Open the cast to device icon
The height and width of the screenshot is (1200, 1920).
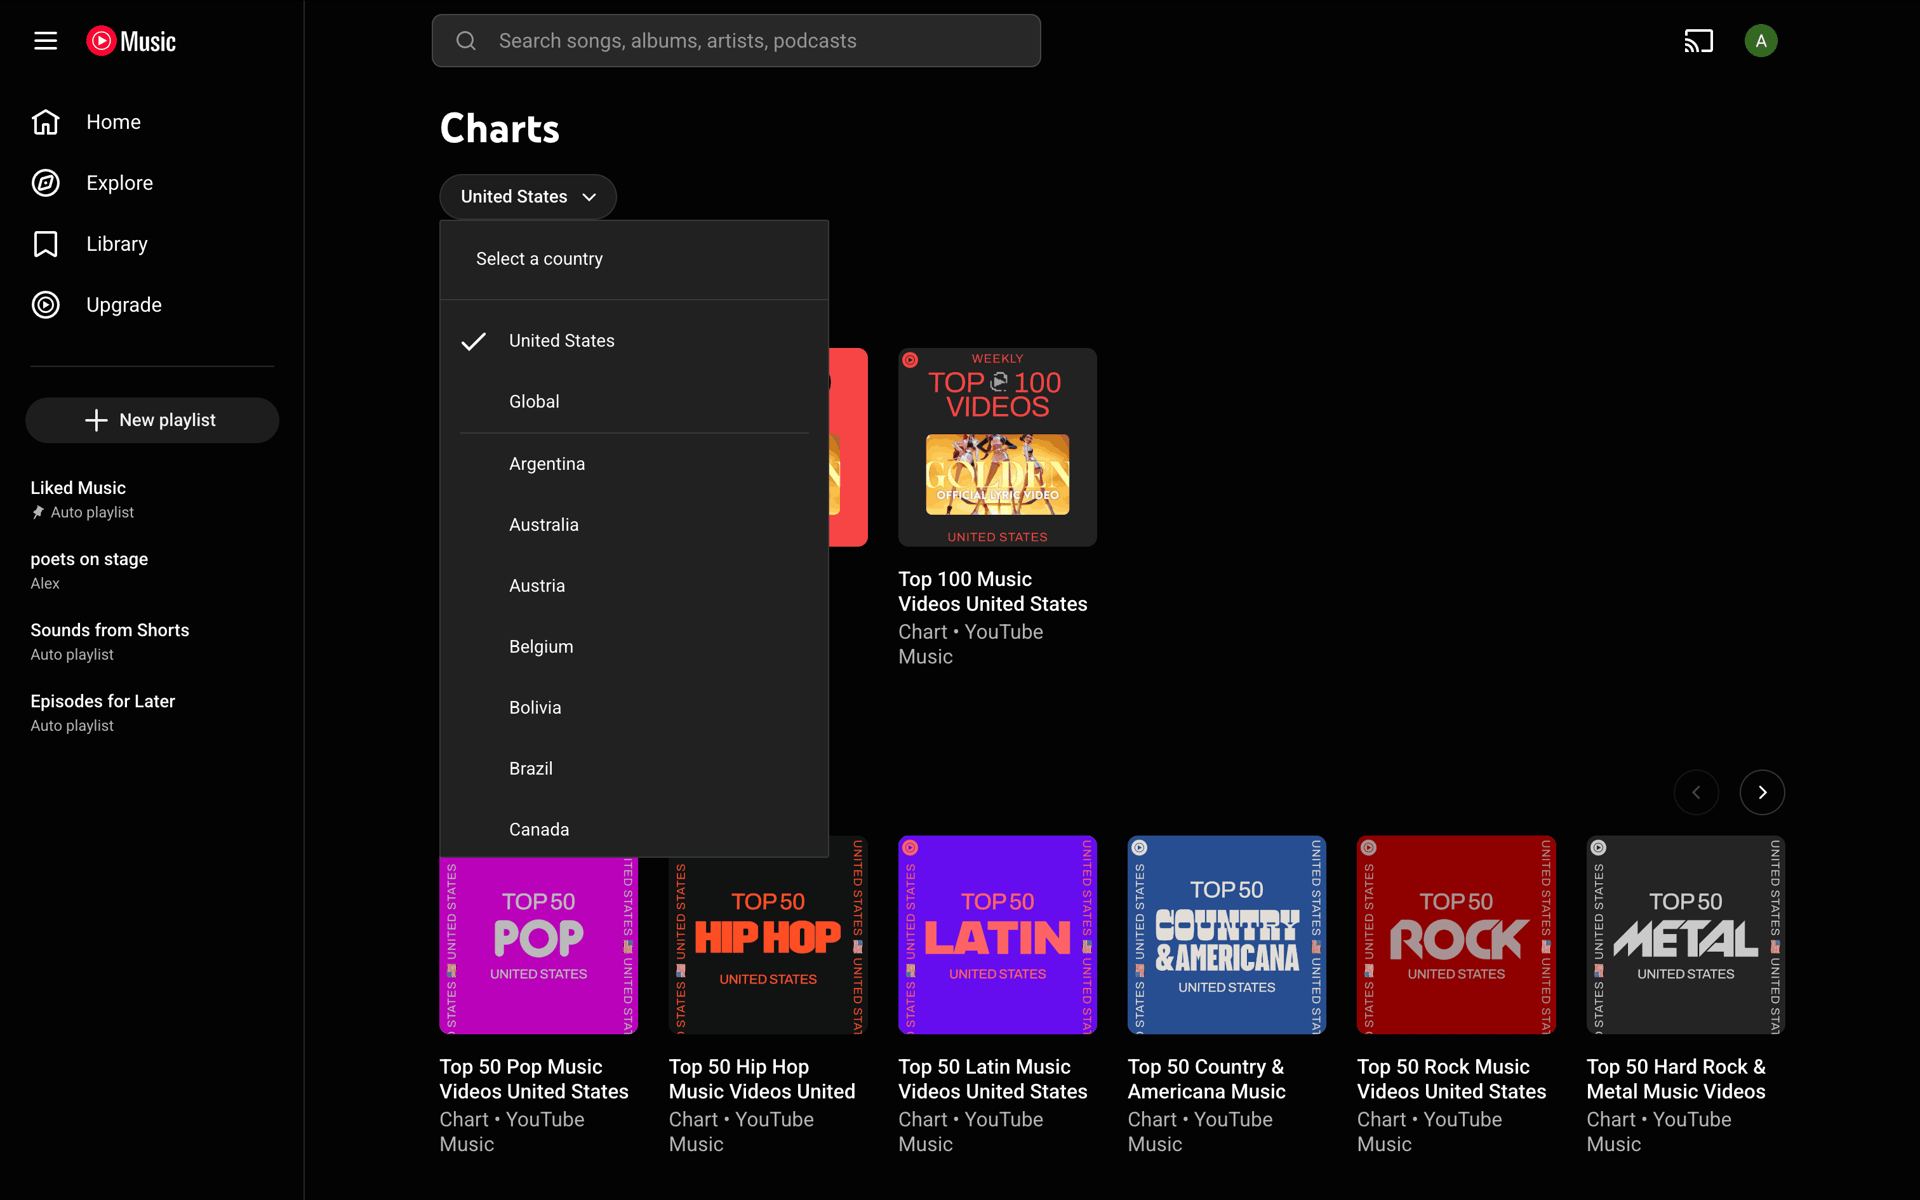click(1698, 41)
